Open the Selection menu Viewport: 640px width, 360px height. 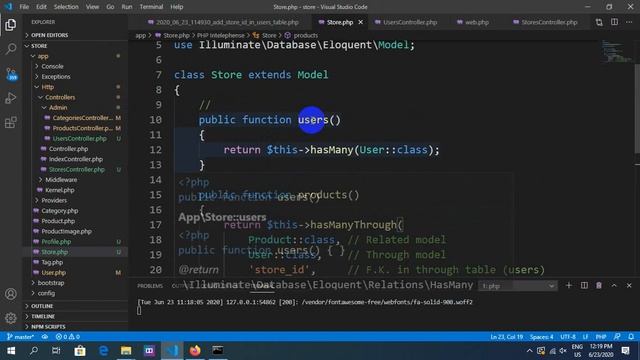click(66, 7)
